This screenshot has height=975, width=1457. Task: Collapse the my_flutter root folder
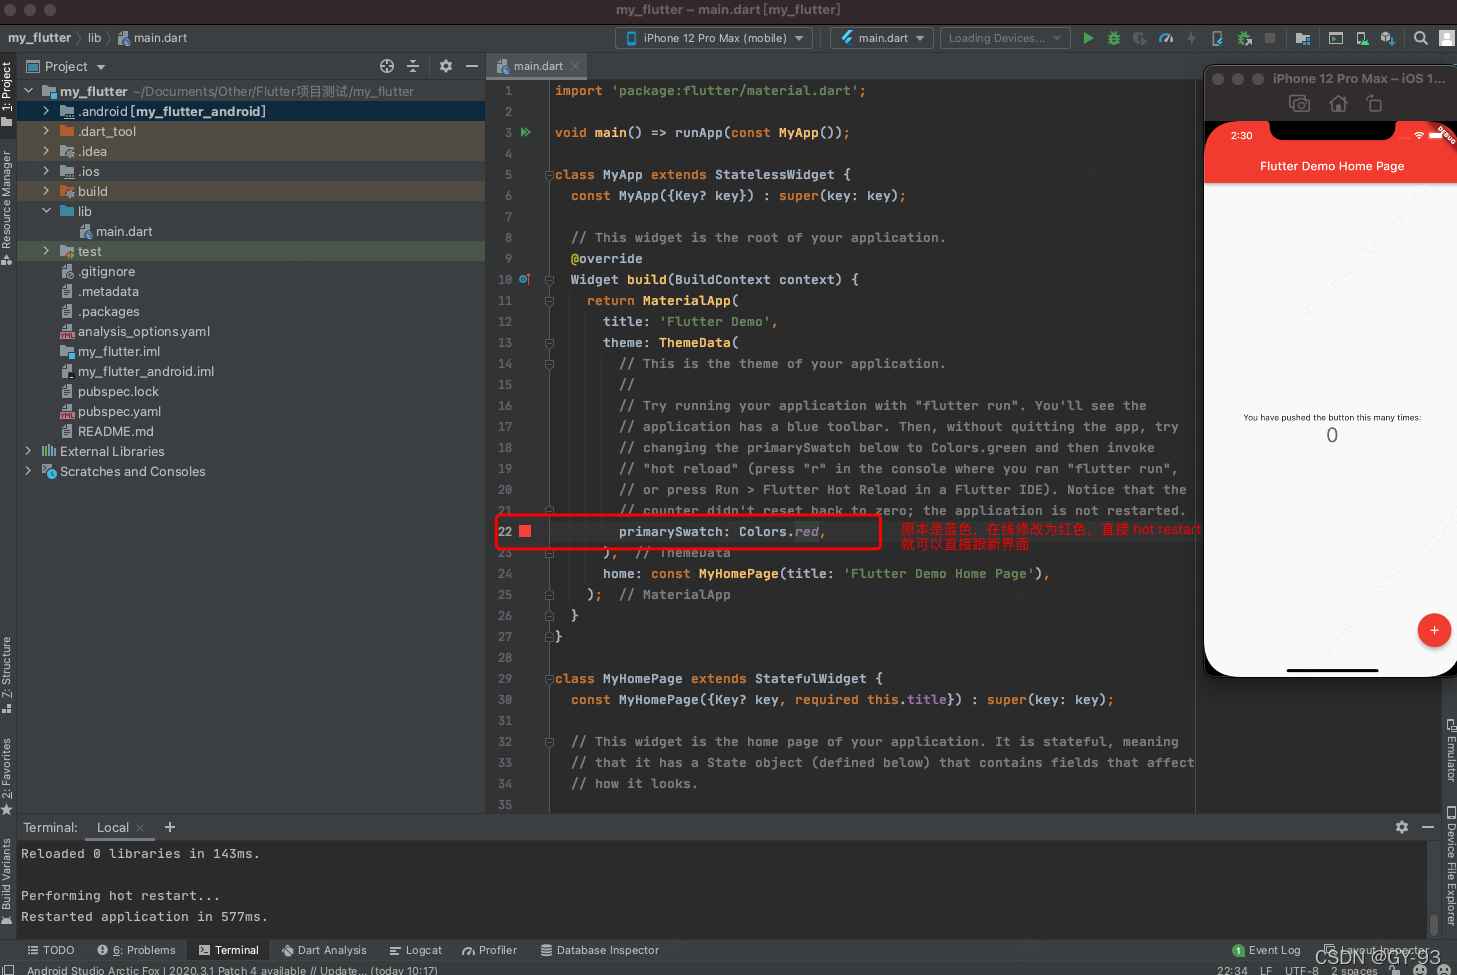29,91
